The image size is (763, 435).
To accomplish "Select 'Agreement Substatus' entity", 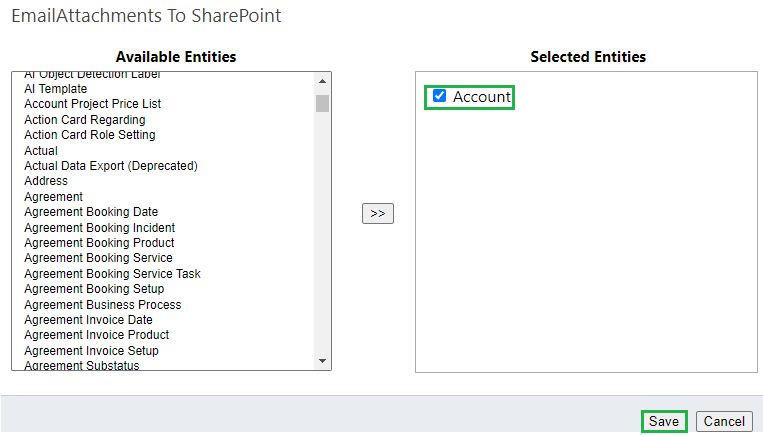I will pyautogui.click(x=82, y=365).
